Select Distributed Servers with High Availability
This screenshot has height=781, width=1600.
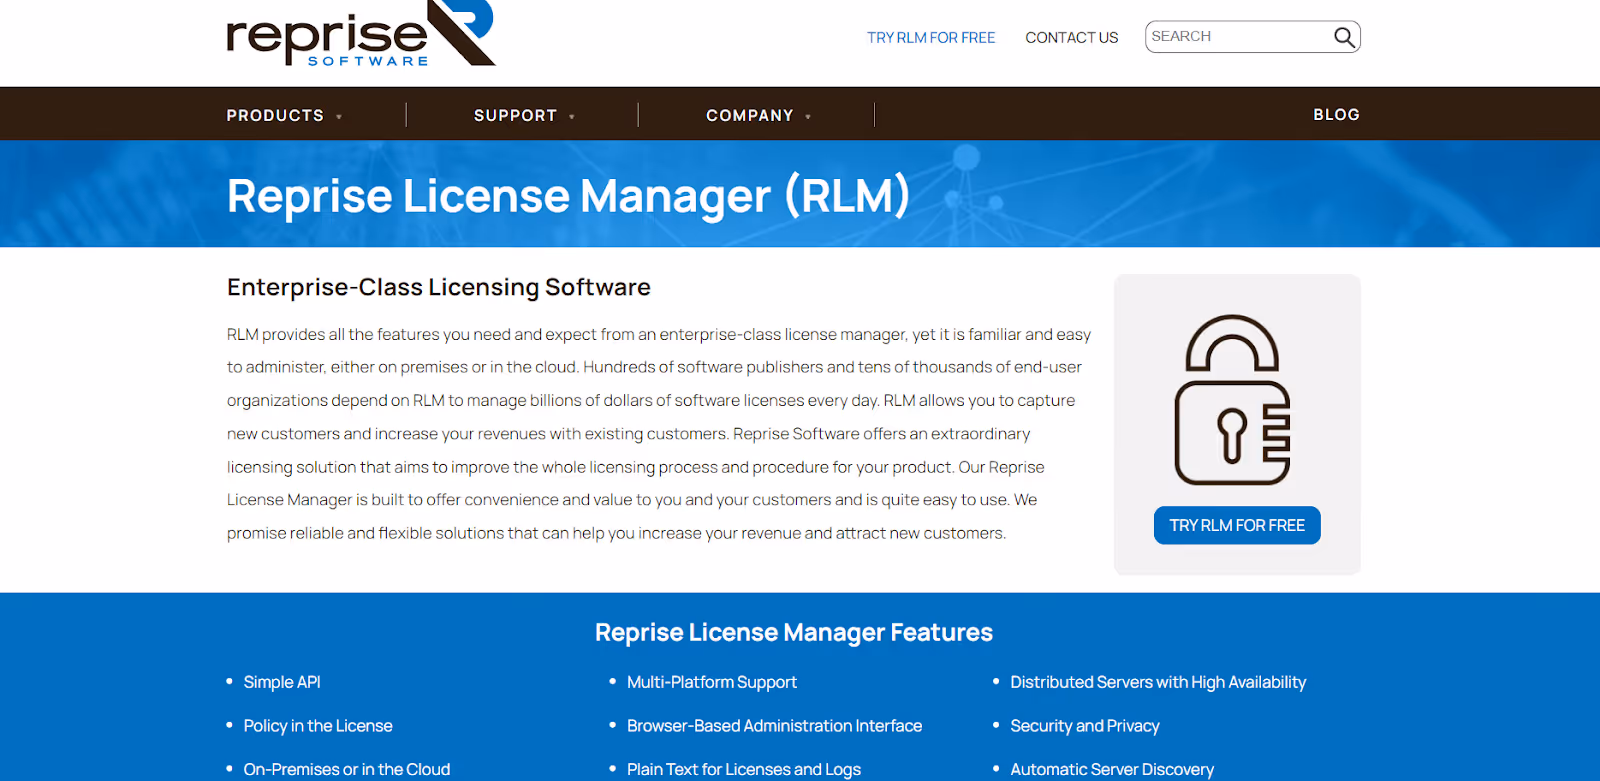pyautogui.click(x=1158, y=682)
